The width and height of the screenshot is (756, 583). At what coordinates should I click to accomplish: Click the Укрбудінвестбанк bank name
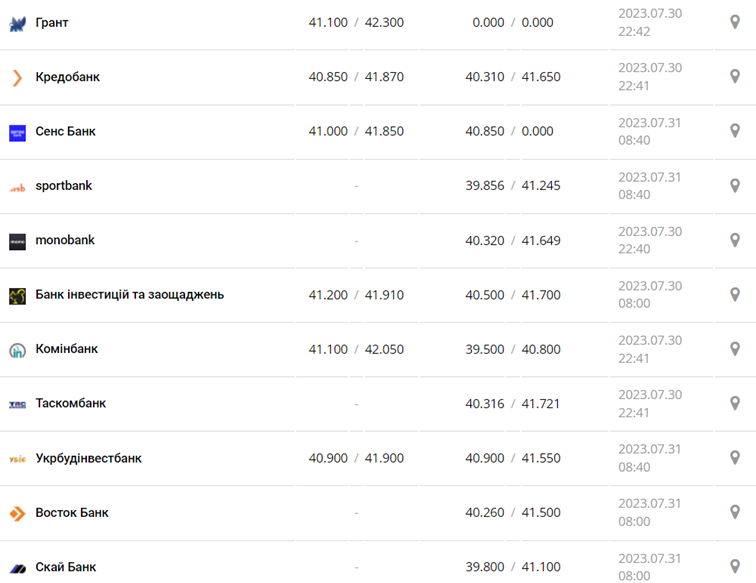coord(88,458)
